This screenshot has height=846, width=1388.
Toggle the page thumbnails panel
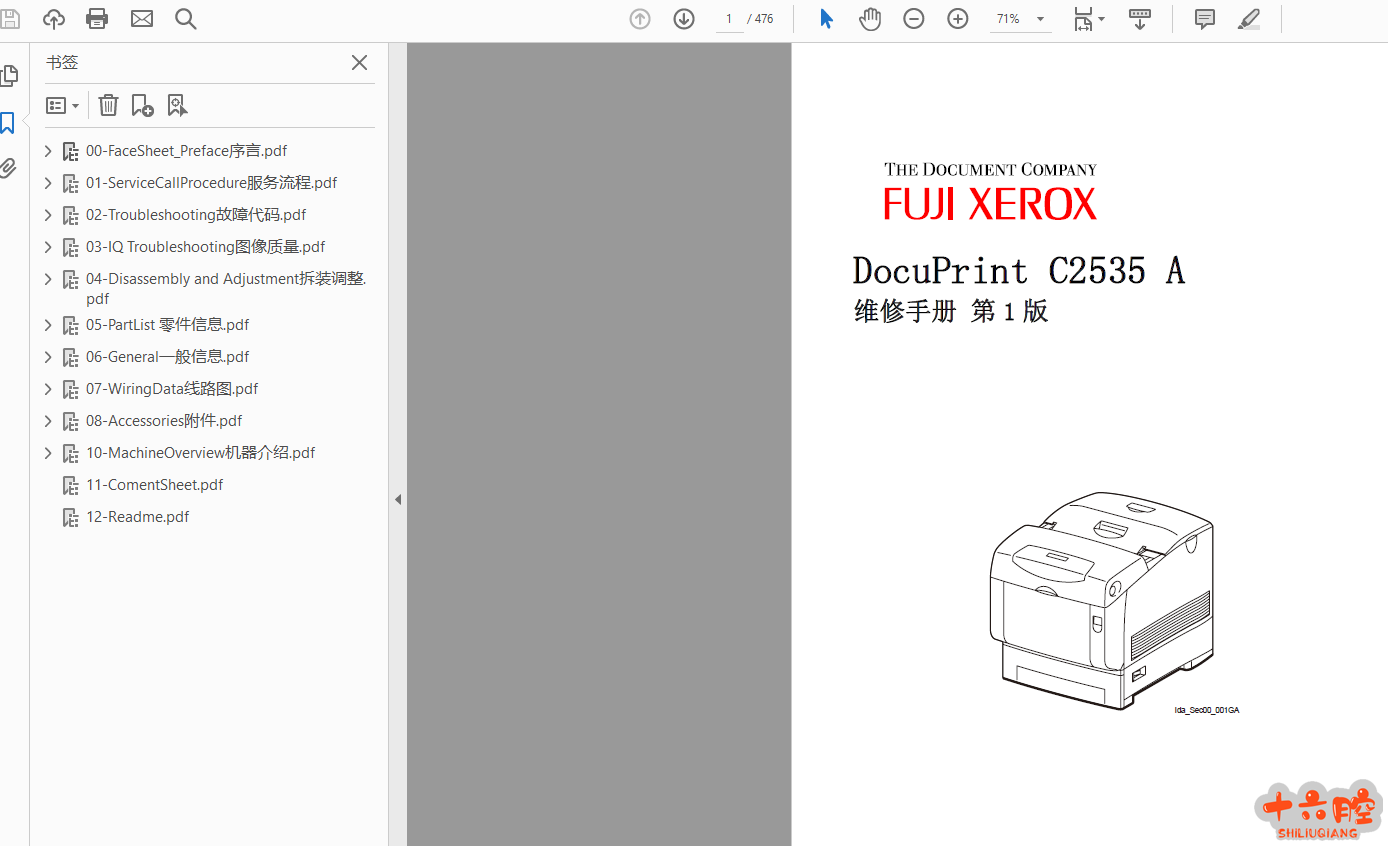coord(9,76)
